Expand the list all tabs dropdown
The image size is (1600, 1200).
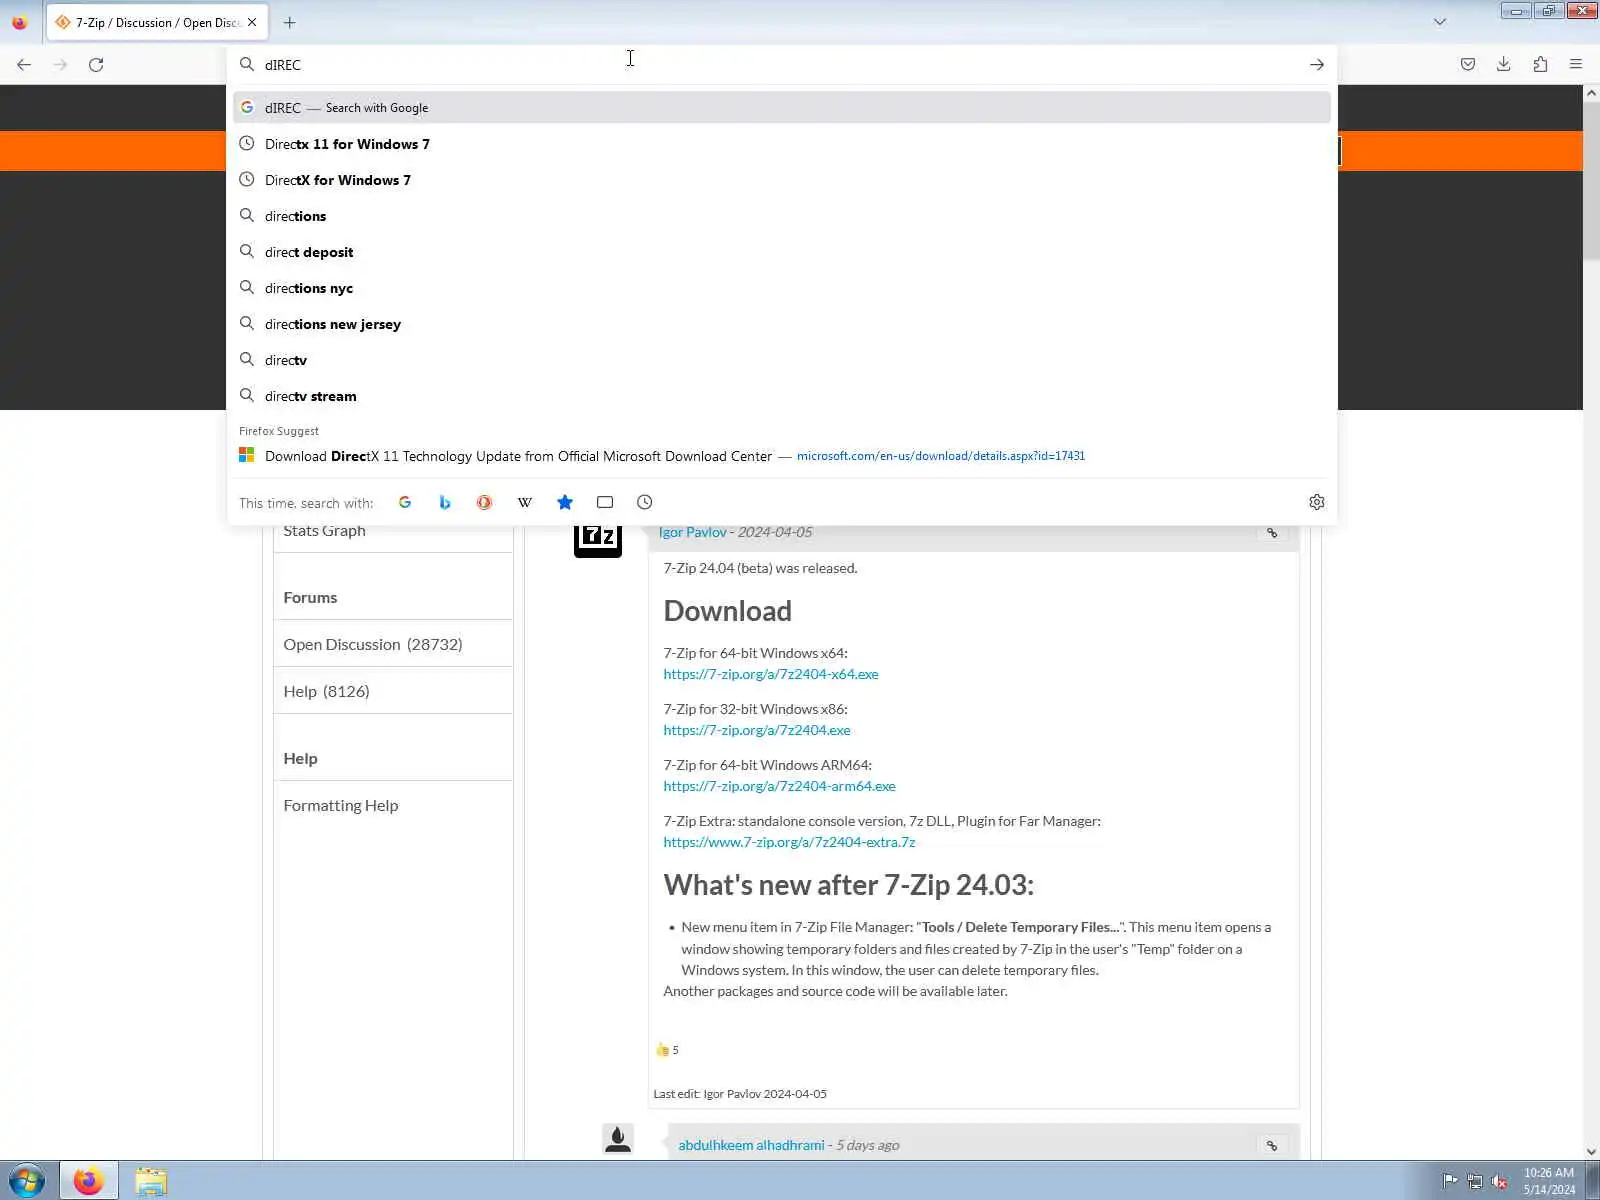(x=1440, y=22)
